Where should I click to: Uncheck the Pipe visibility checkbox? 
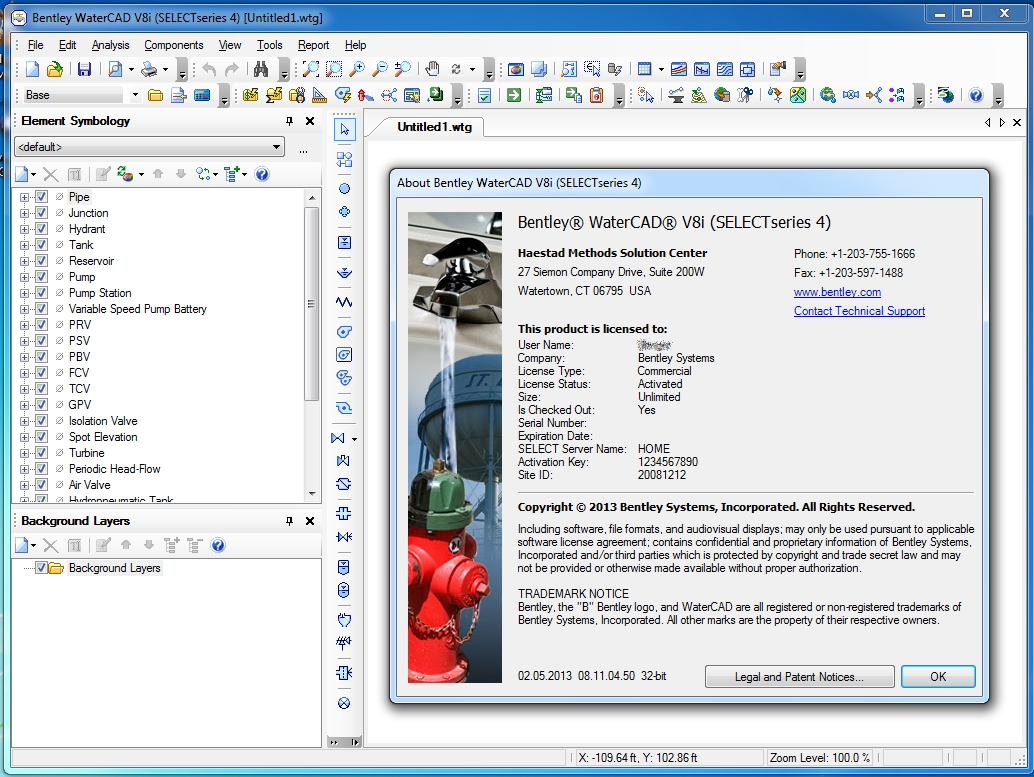[x=41, y=197]
